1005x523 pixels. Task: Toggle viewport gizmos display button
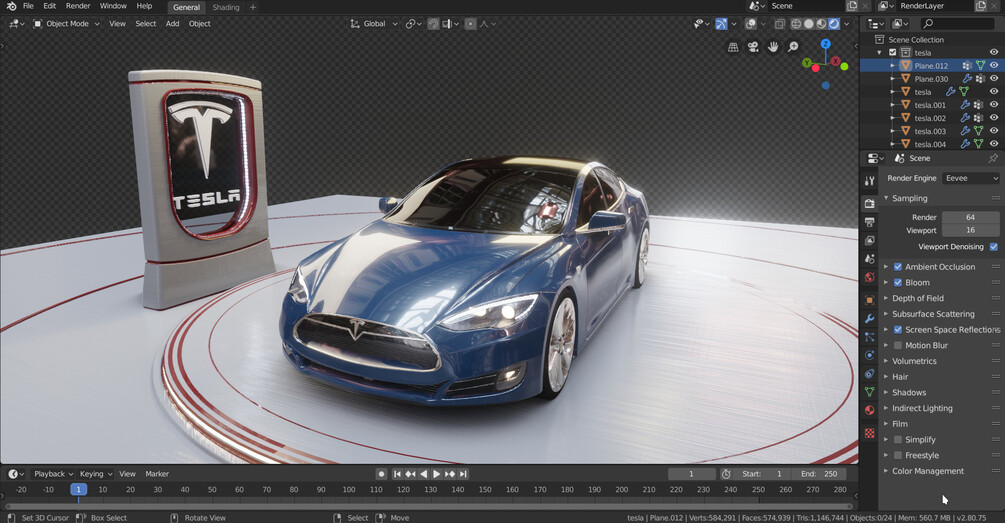coord(722,24)
